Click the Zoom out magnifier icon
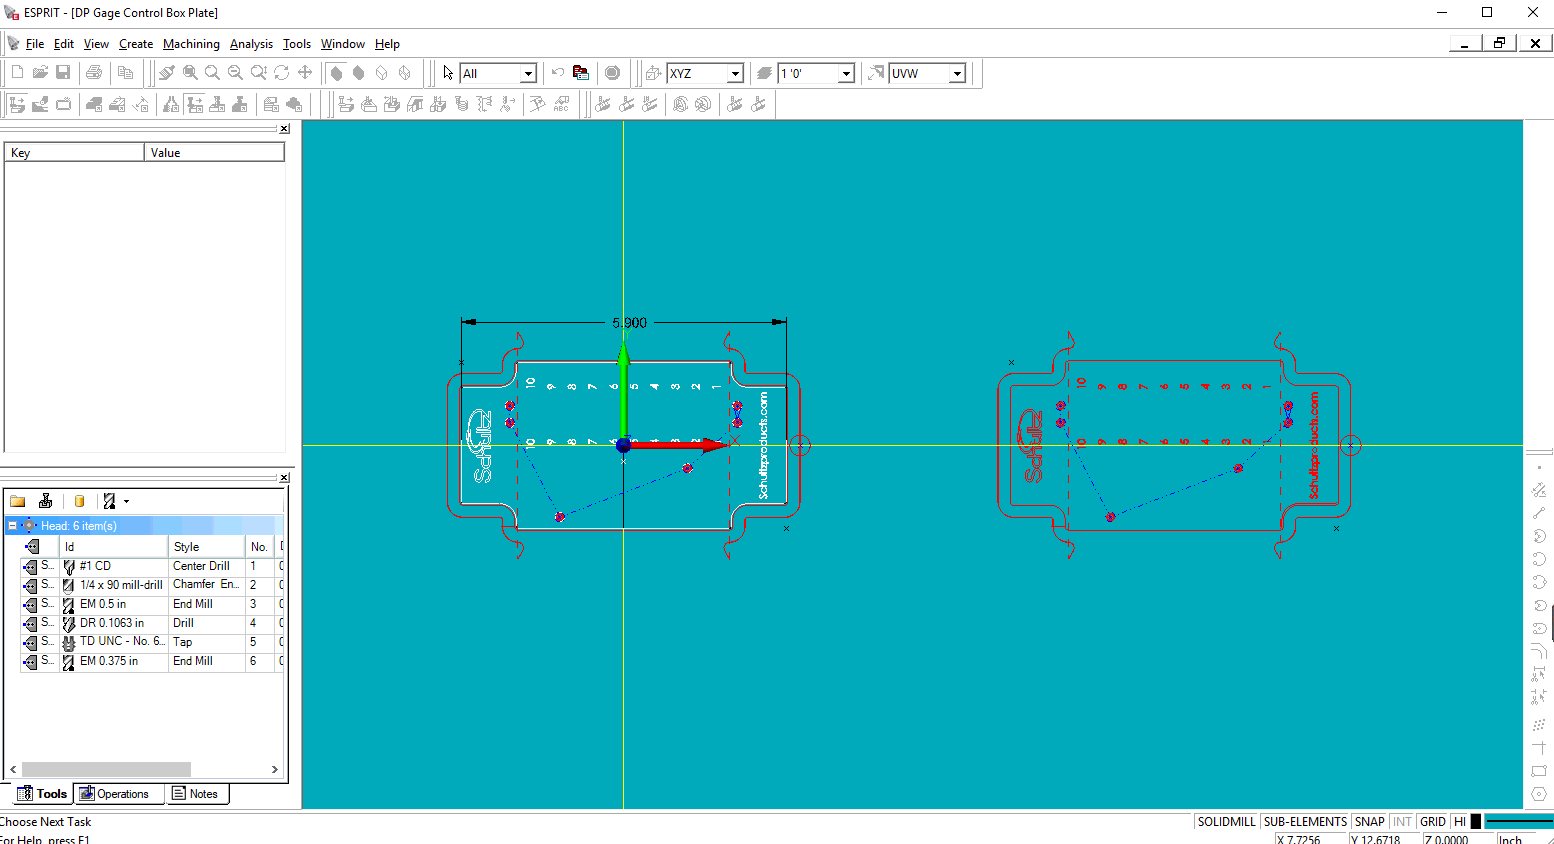The image size is (1554, 844). tap(235, 72)
